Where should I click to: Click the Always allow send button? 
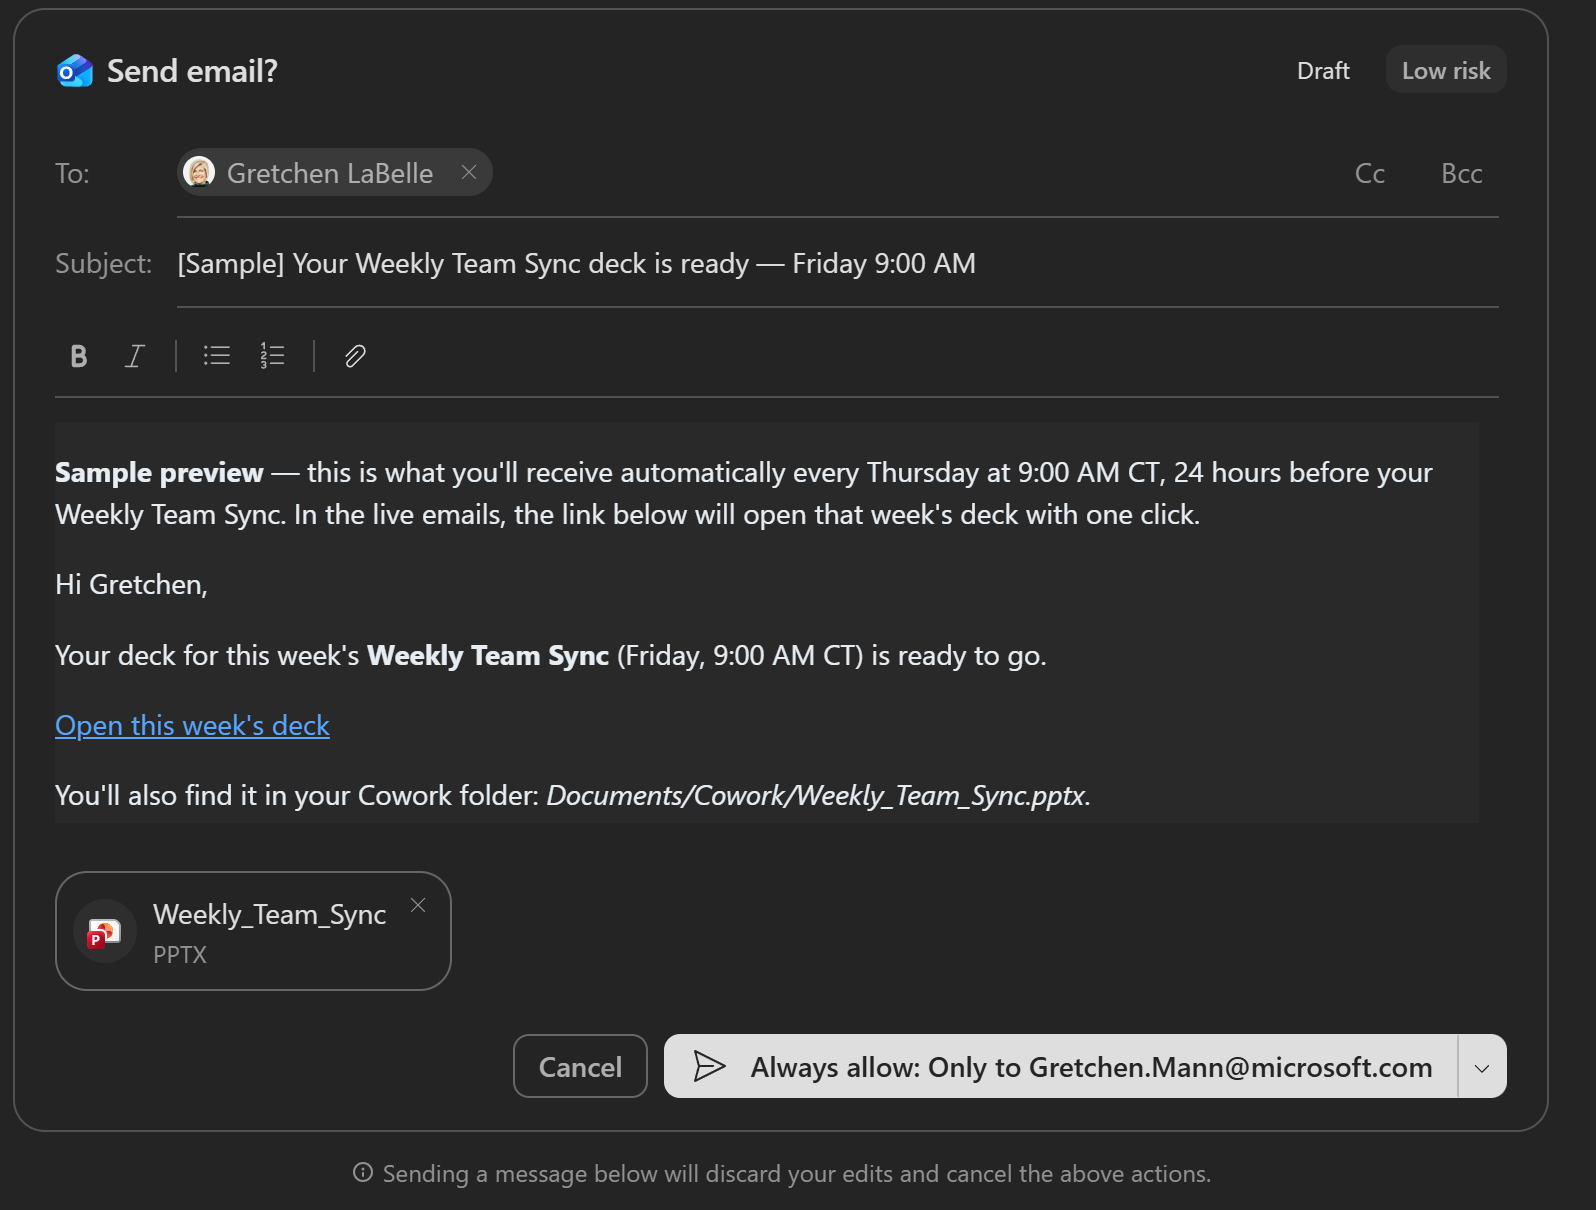pyautogui.click(x=1061, y=1067)
